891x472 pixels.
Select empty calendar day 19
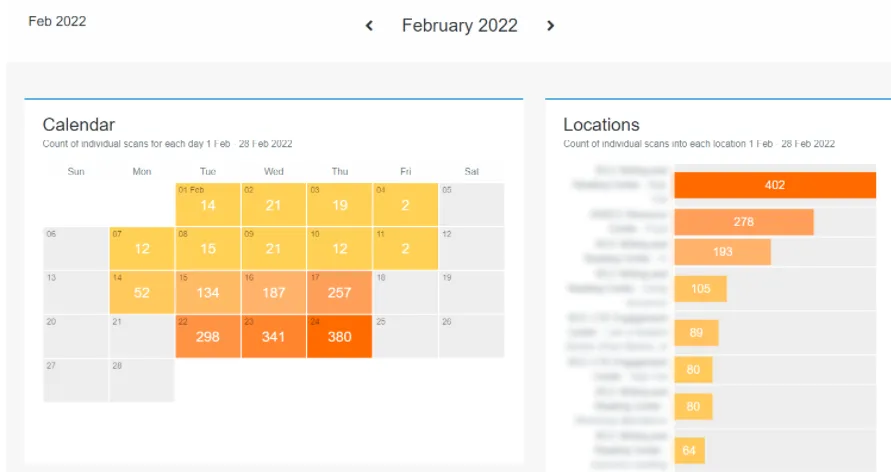[472, 293]
